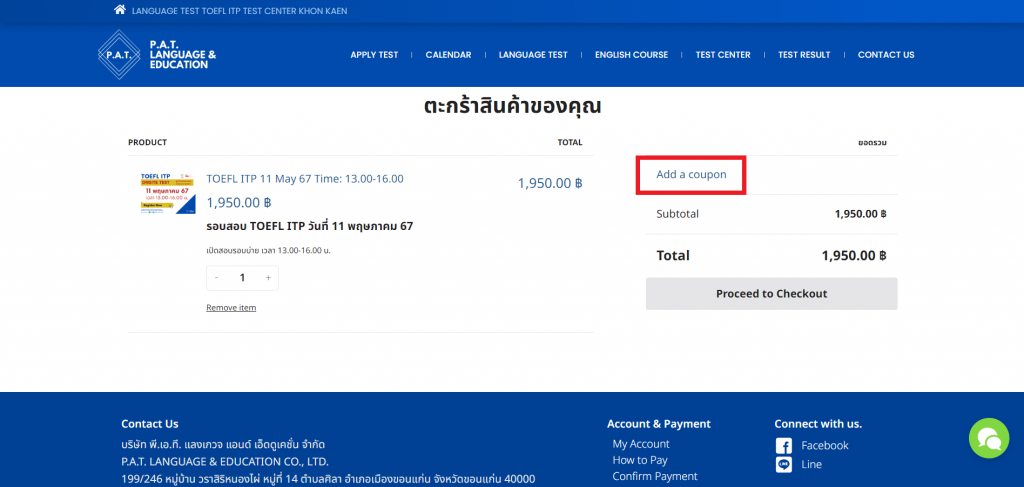Open the LANGUAGE TEST menu

click(x=533, y=55)
